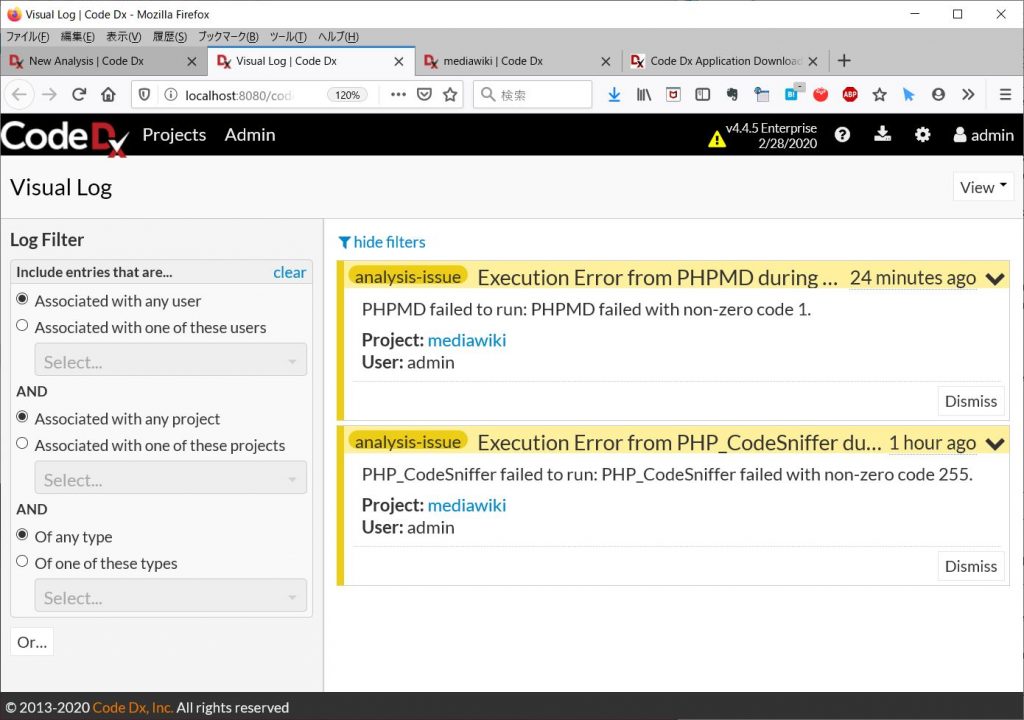
Task: Open the ツール(T) menu
Action: 288,37
